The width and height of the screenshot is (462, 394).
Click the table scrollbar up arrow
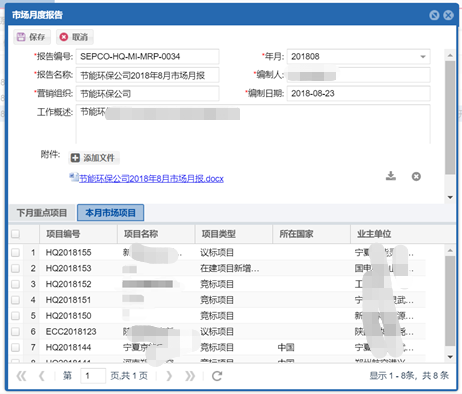(x=450, y=250)
